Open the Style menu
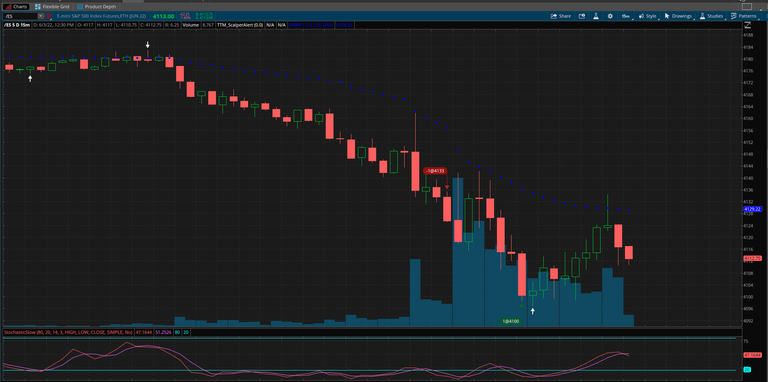The height and width of the screenshot is (382, 768). [648, 16]
